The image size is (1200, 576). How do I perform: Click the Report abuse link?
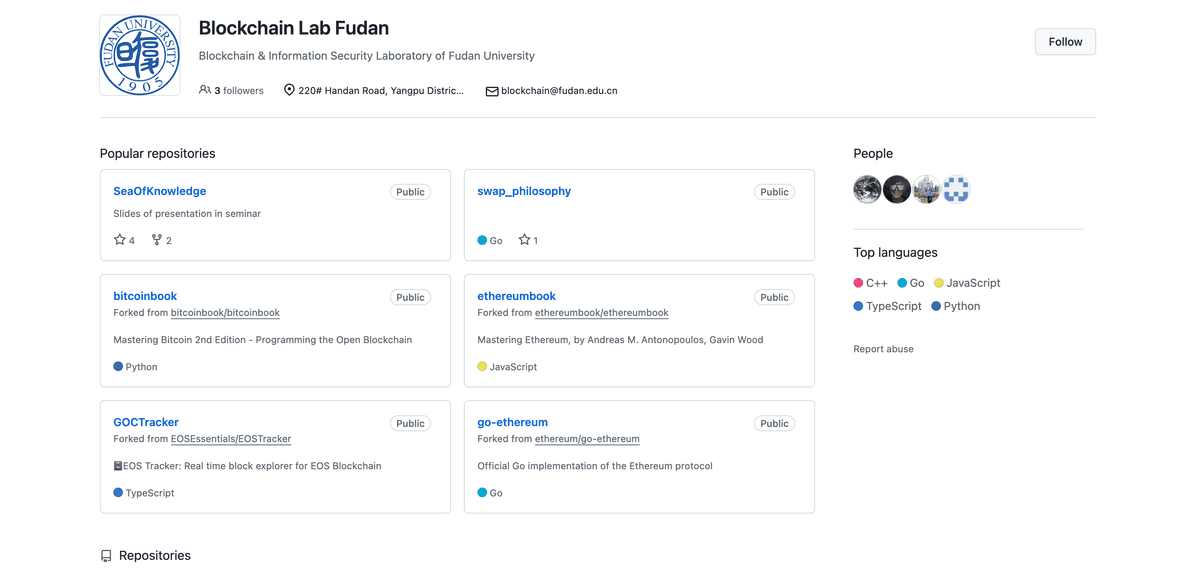click(883, 349)
